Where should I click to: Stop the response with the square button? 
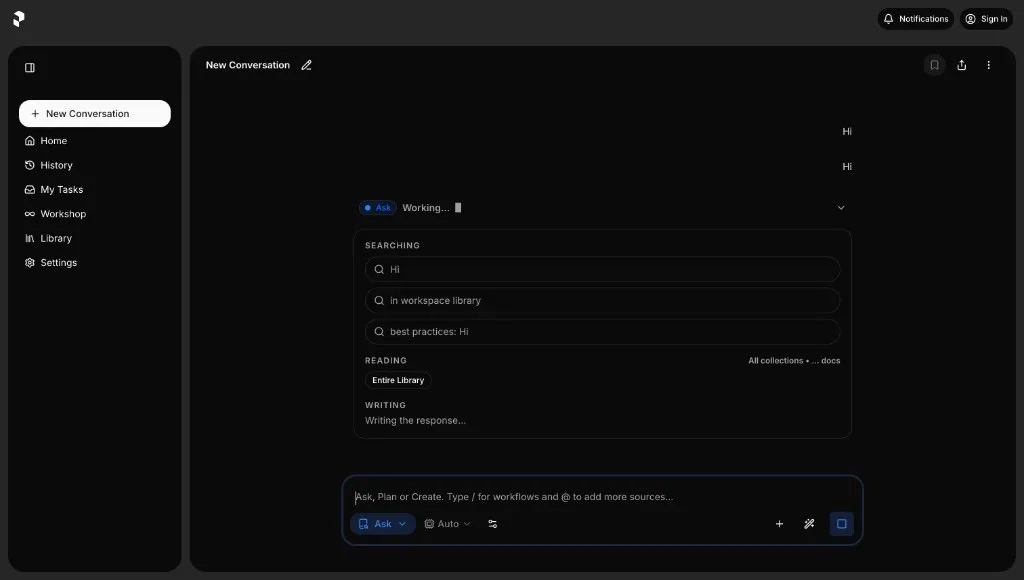pos(841,524)
